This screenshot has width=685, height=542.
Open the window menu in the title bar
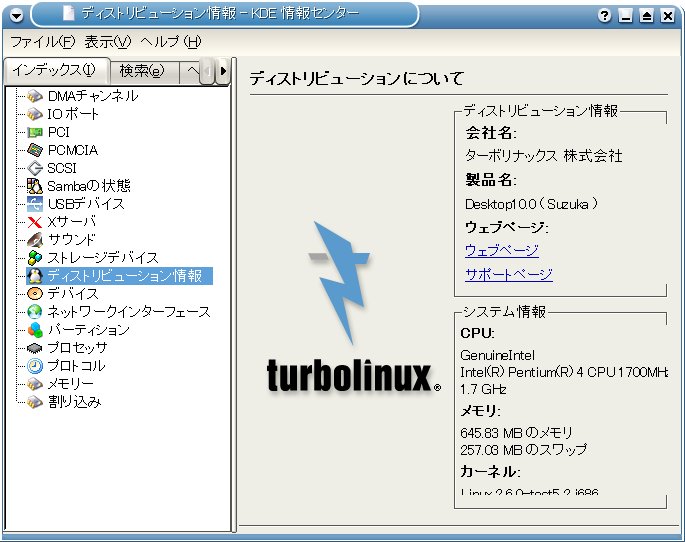(x=17, y=16)
